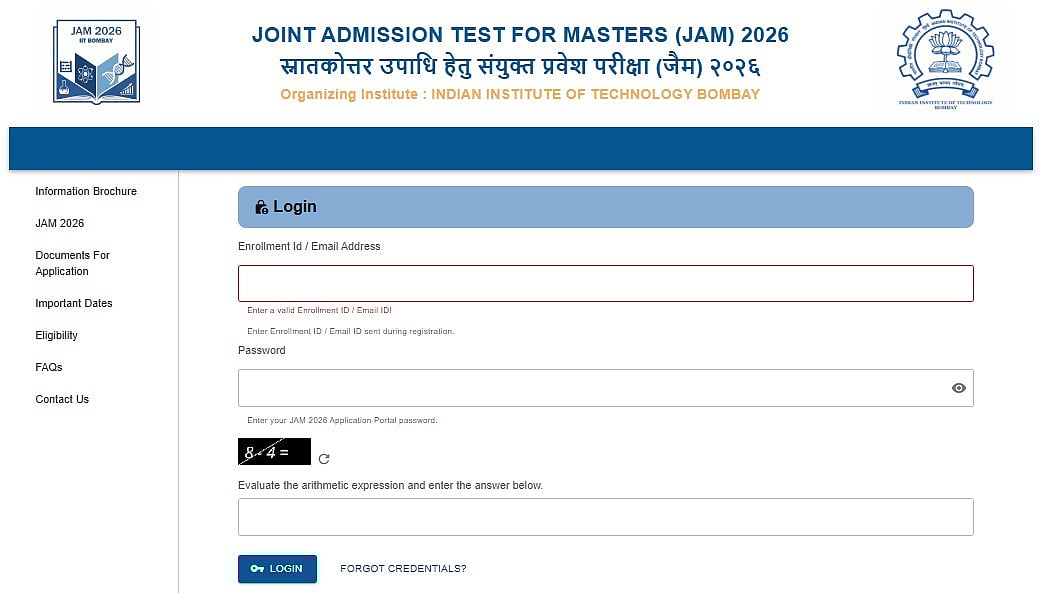The image size is (1054, 593).
Task: Open Contact Us in sidebar
Action: coord(62,399)
